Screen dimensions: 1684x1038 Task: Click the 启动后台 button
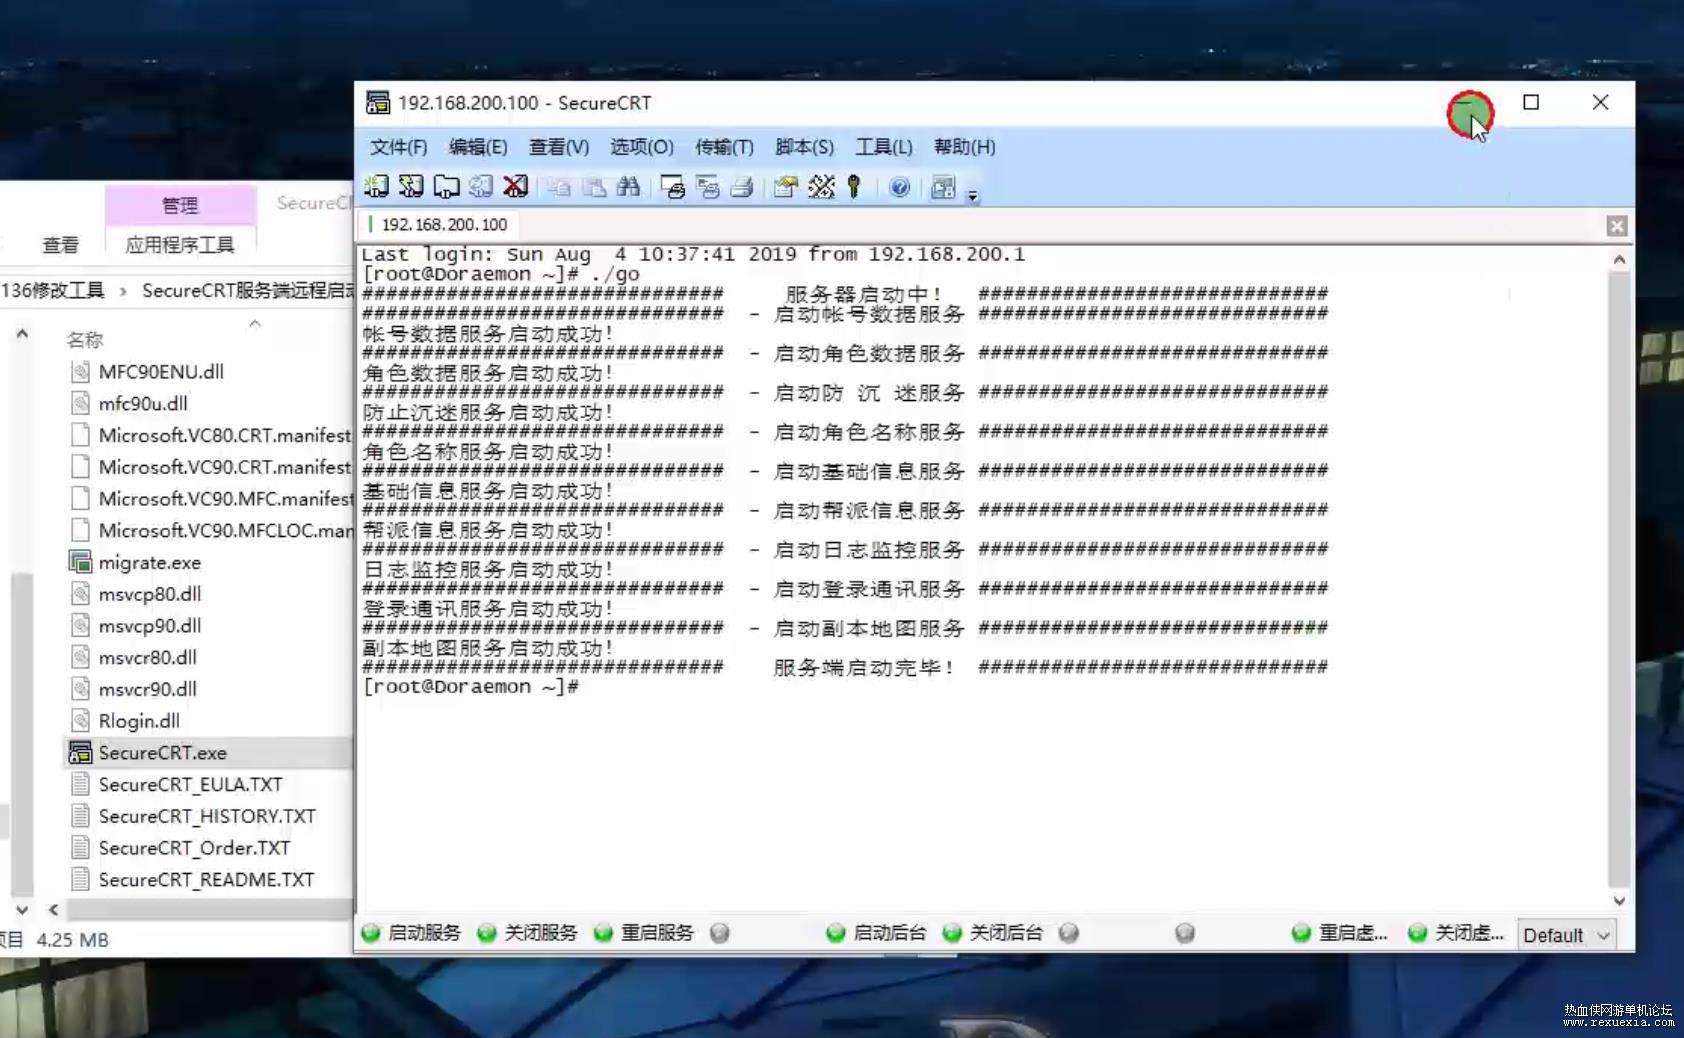tap(876, 933)
